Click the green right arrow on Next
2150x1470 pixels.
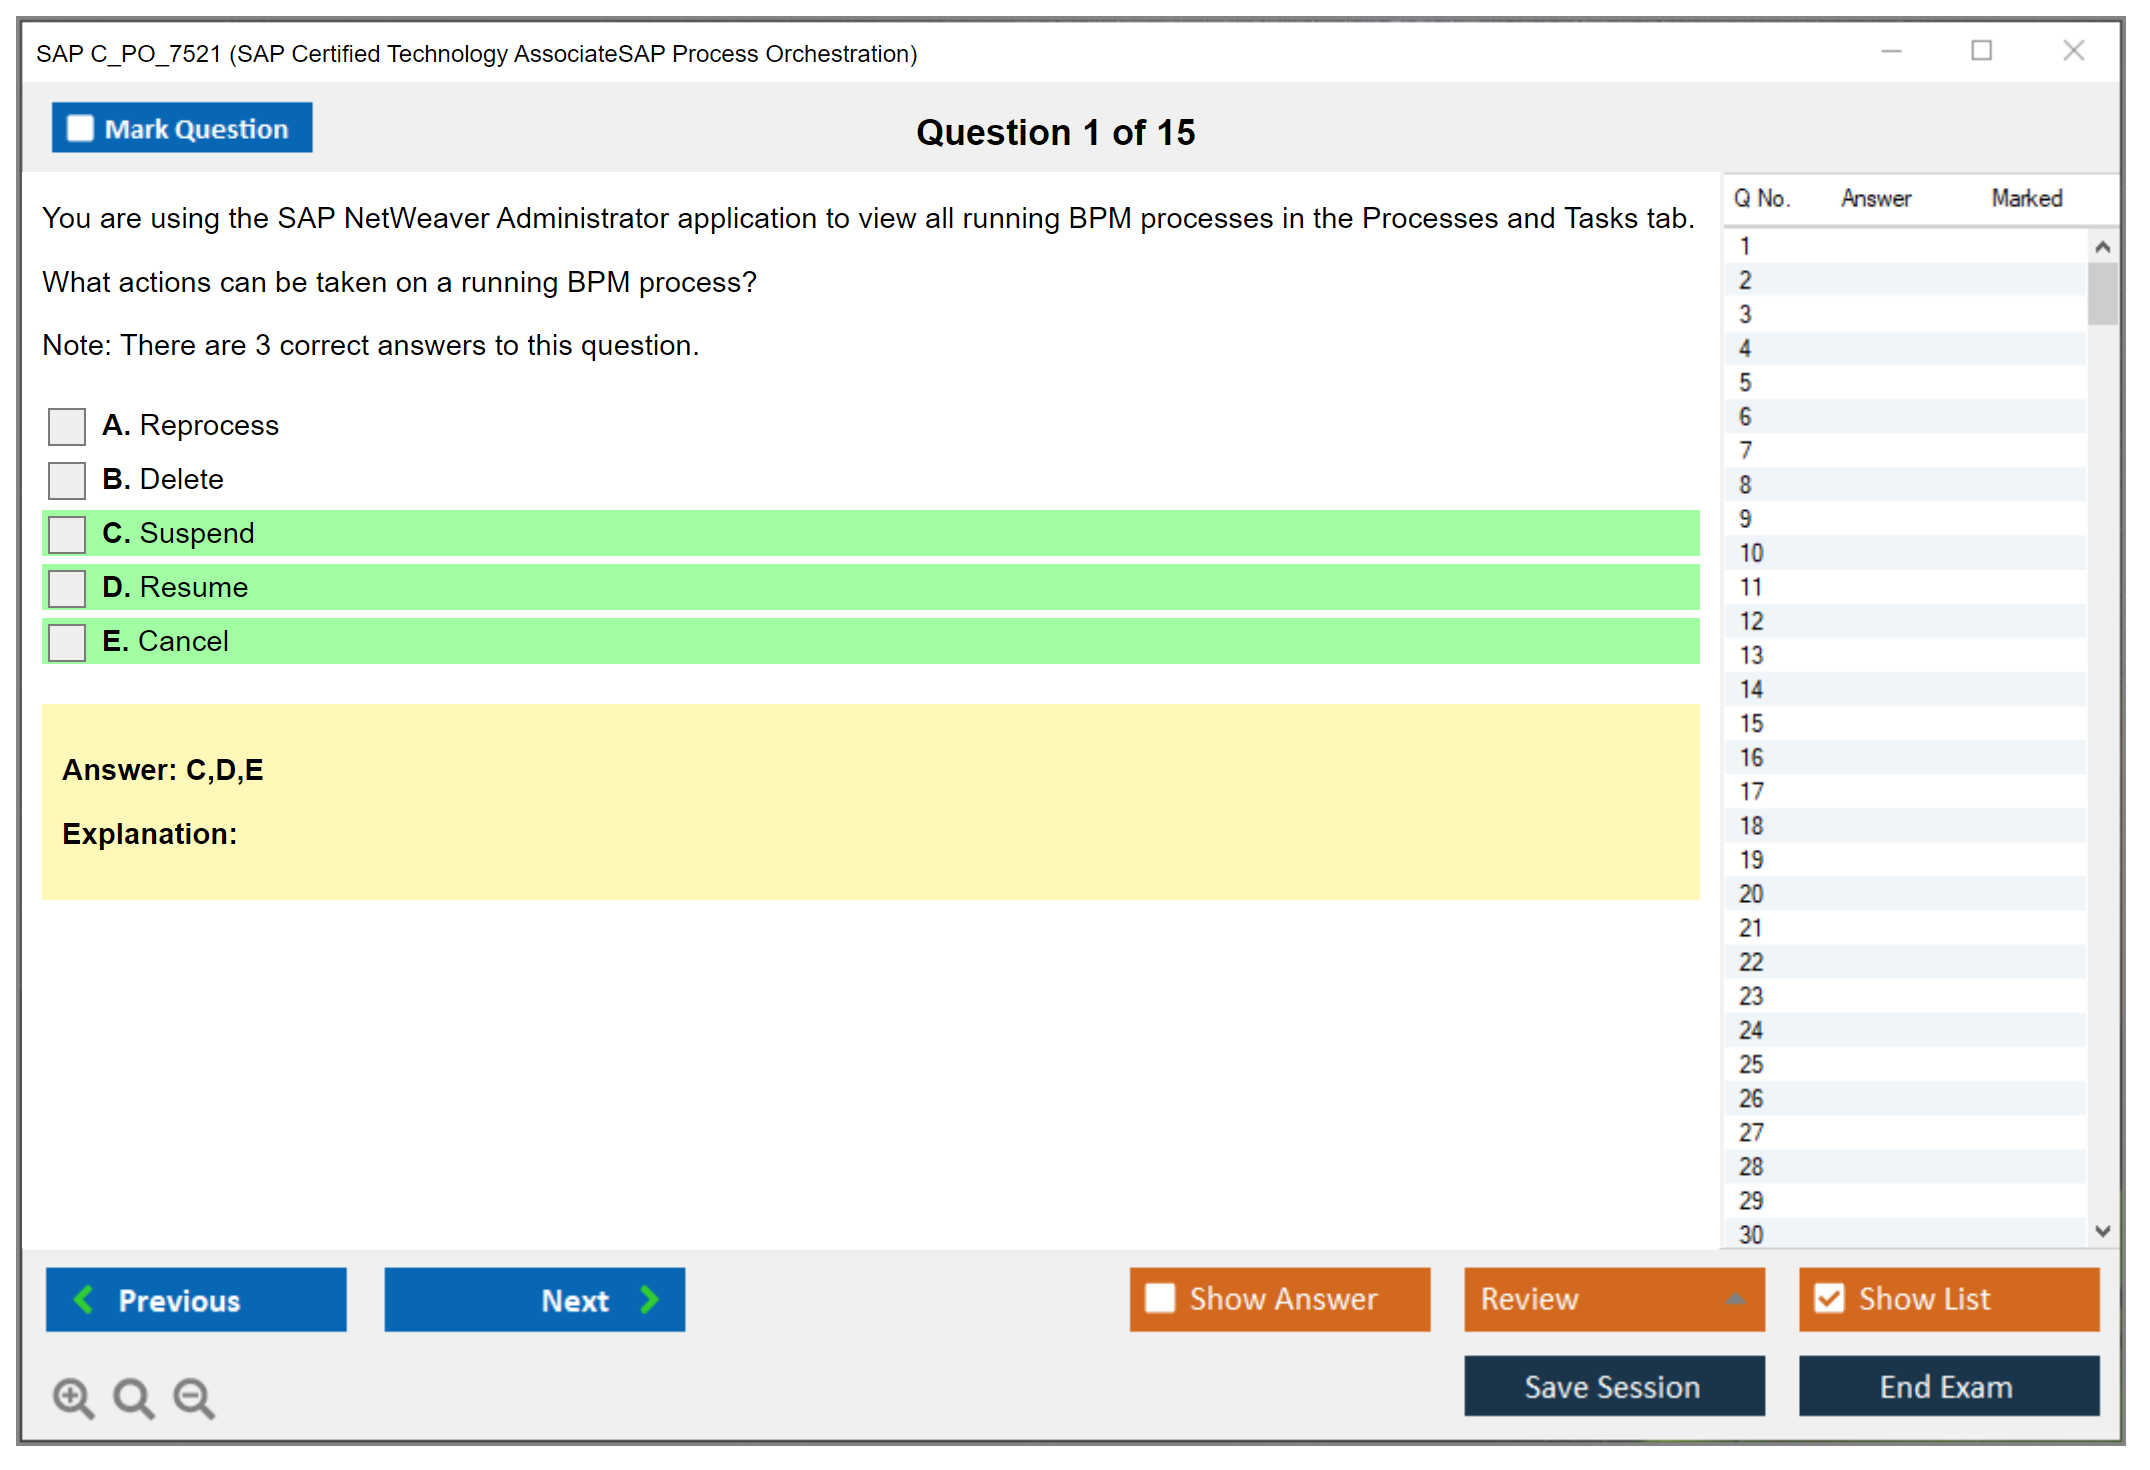point(650,1300)
